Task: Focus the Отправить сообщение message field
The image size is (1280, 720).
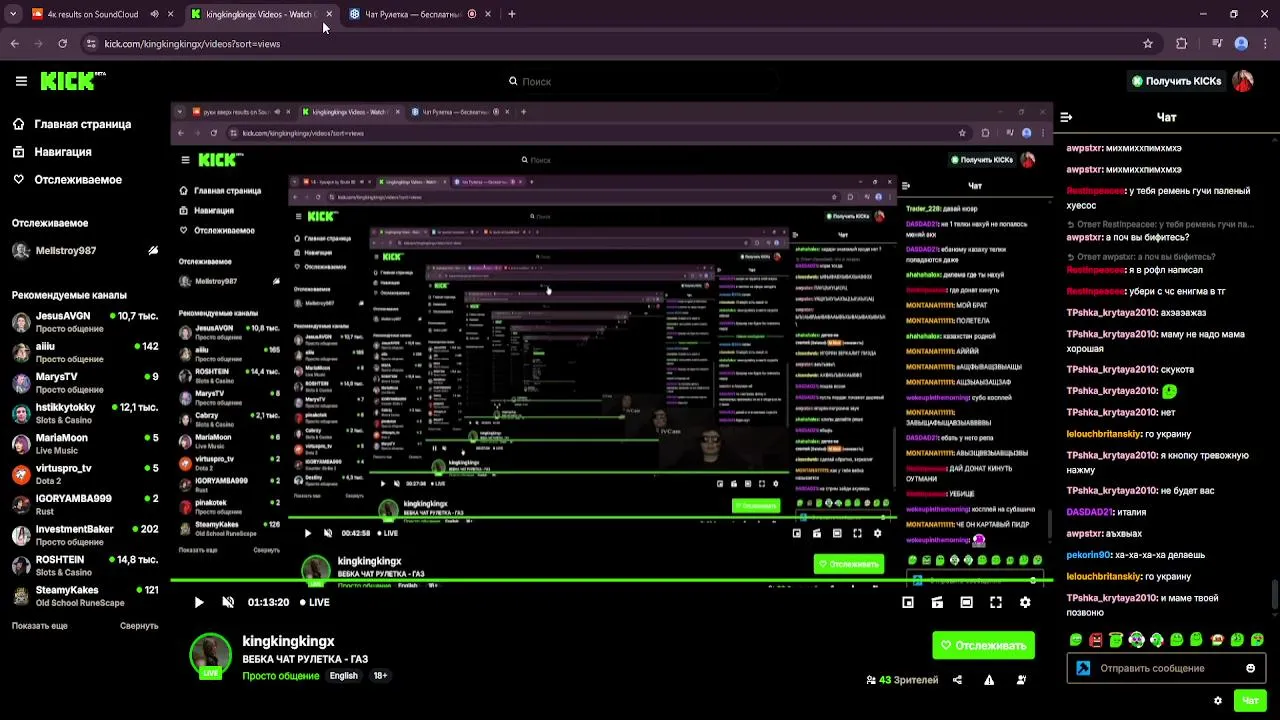Action: (1165, 668)
